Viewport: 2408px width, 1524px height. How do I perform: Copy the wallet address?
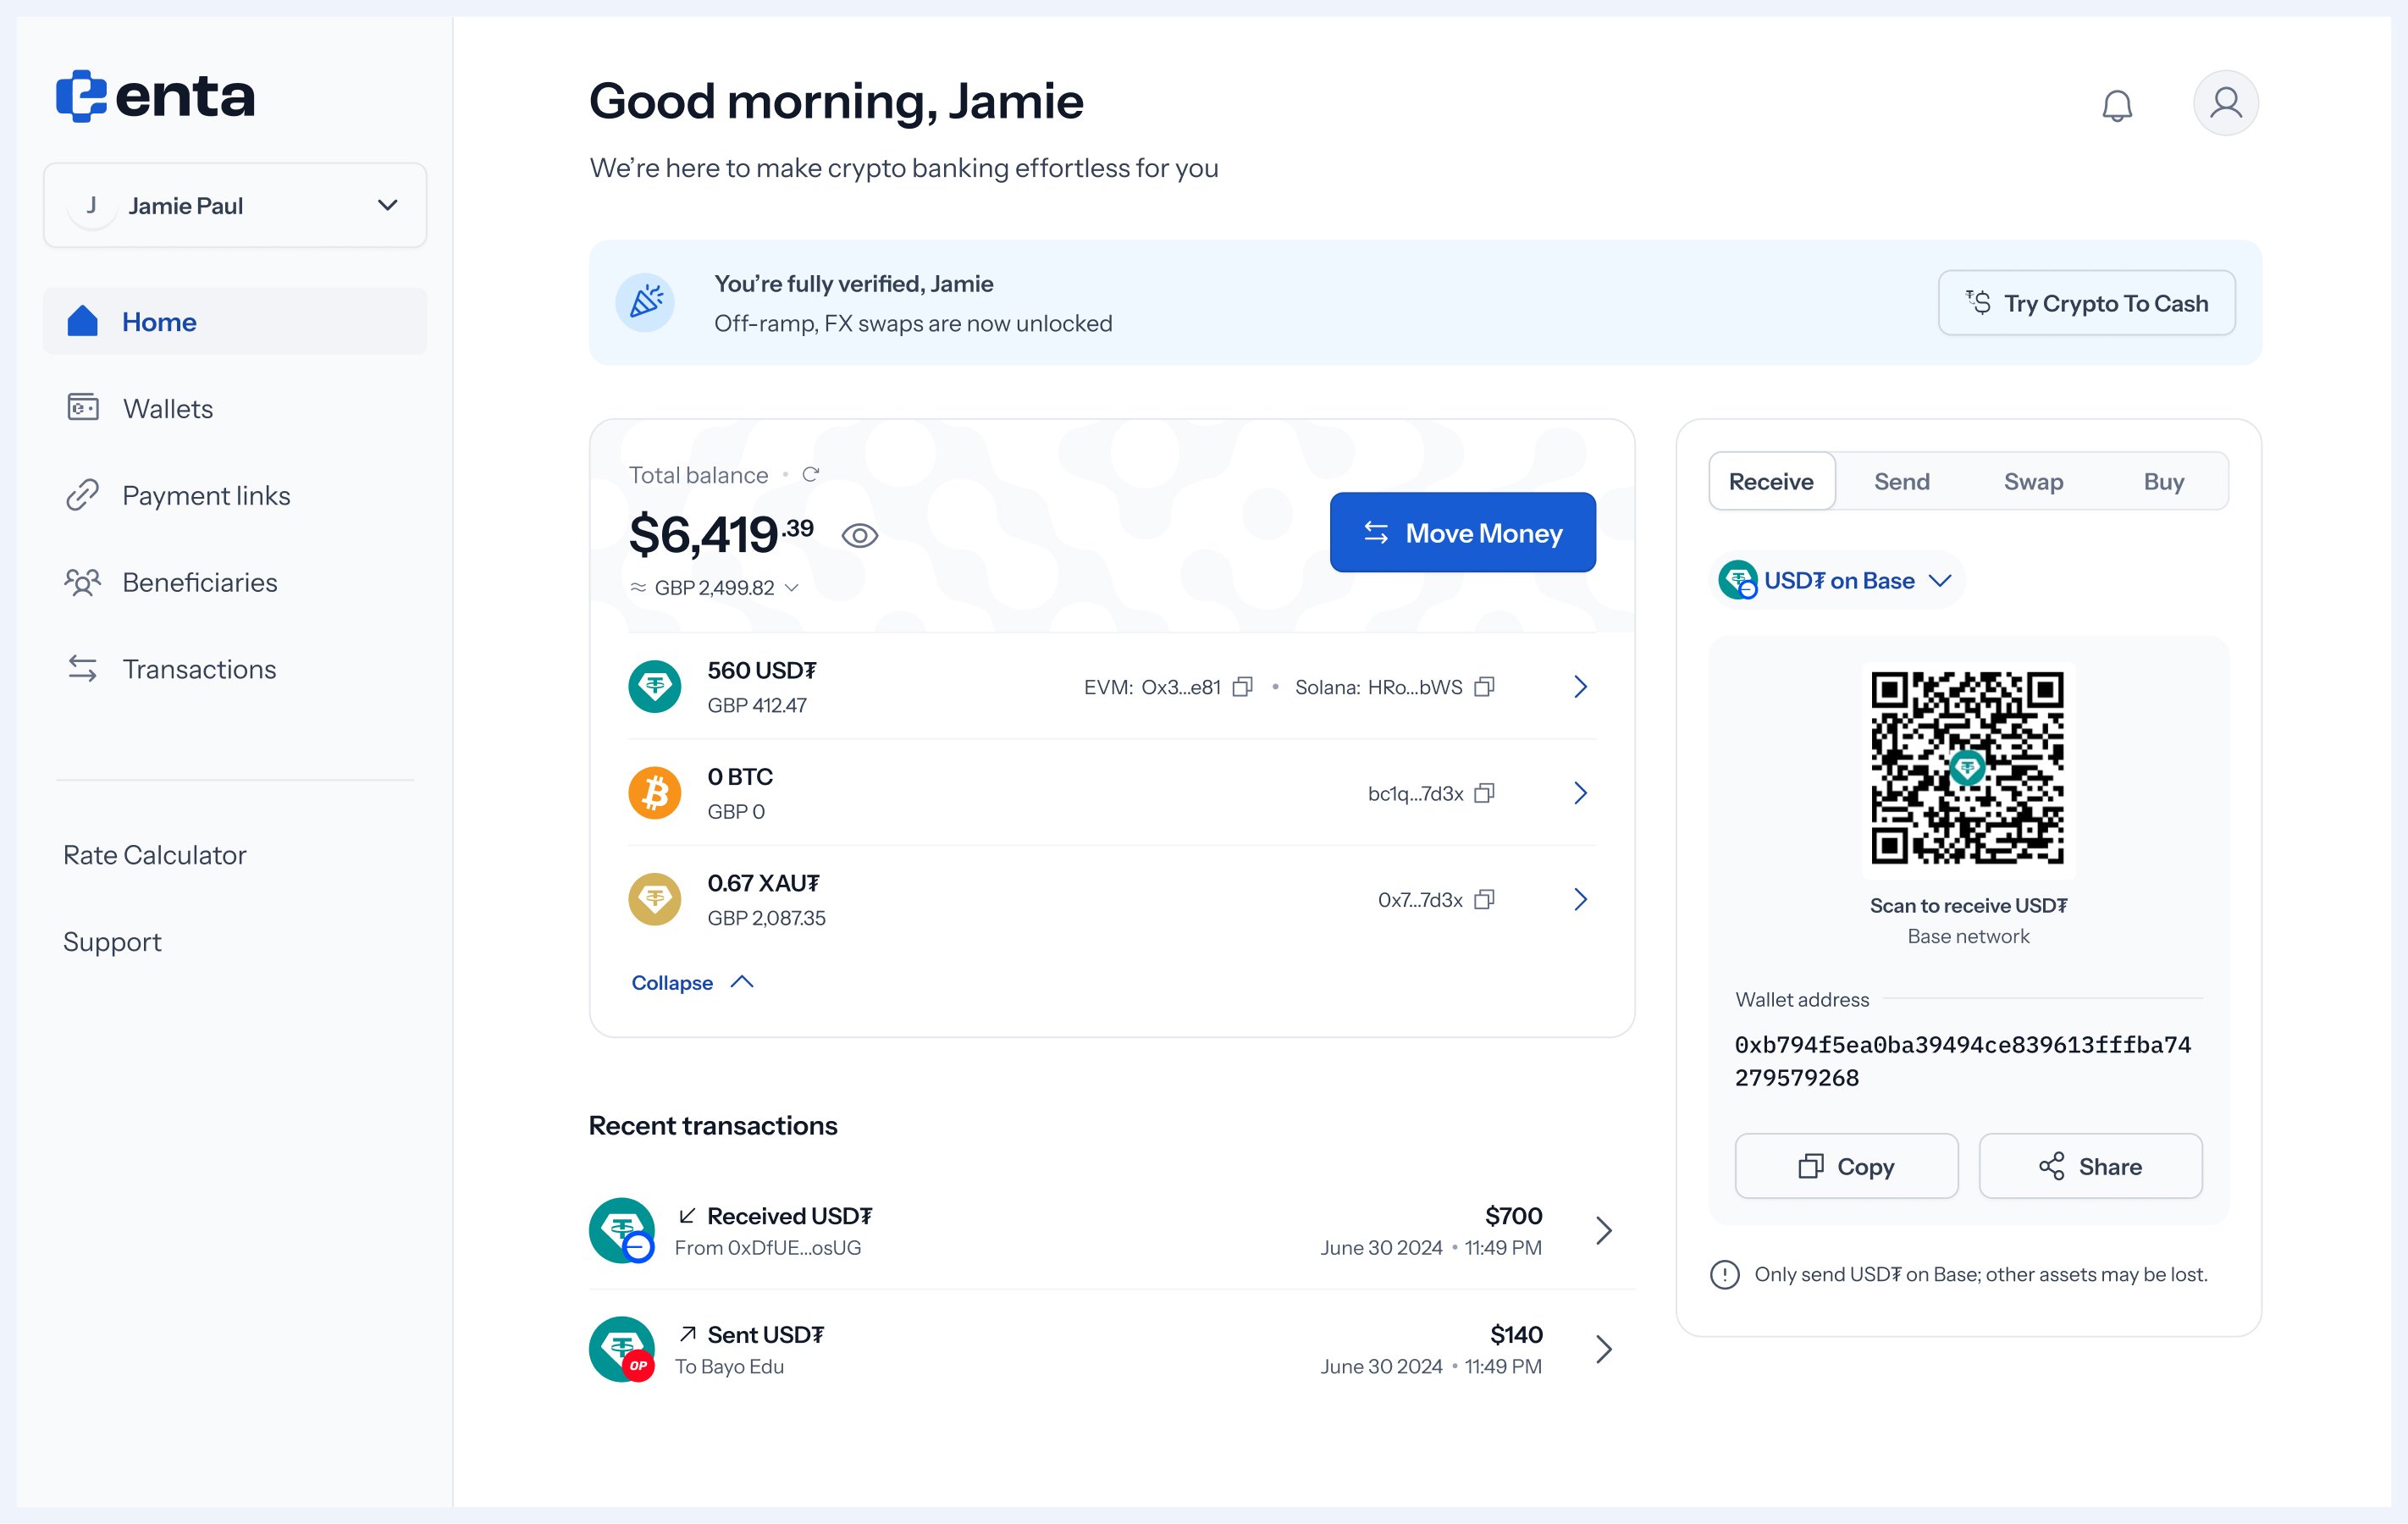1846,1166
